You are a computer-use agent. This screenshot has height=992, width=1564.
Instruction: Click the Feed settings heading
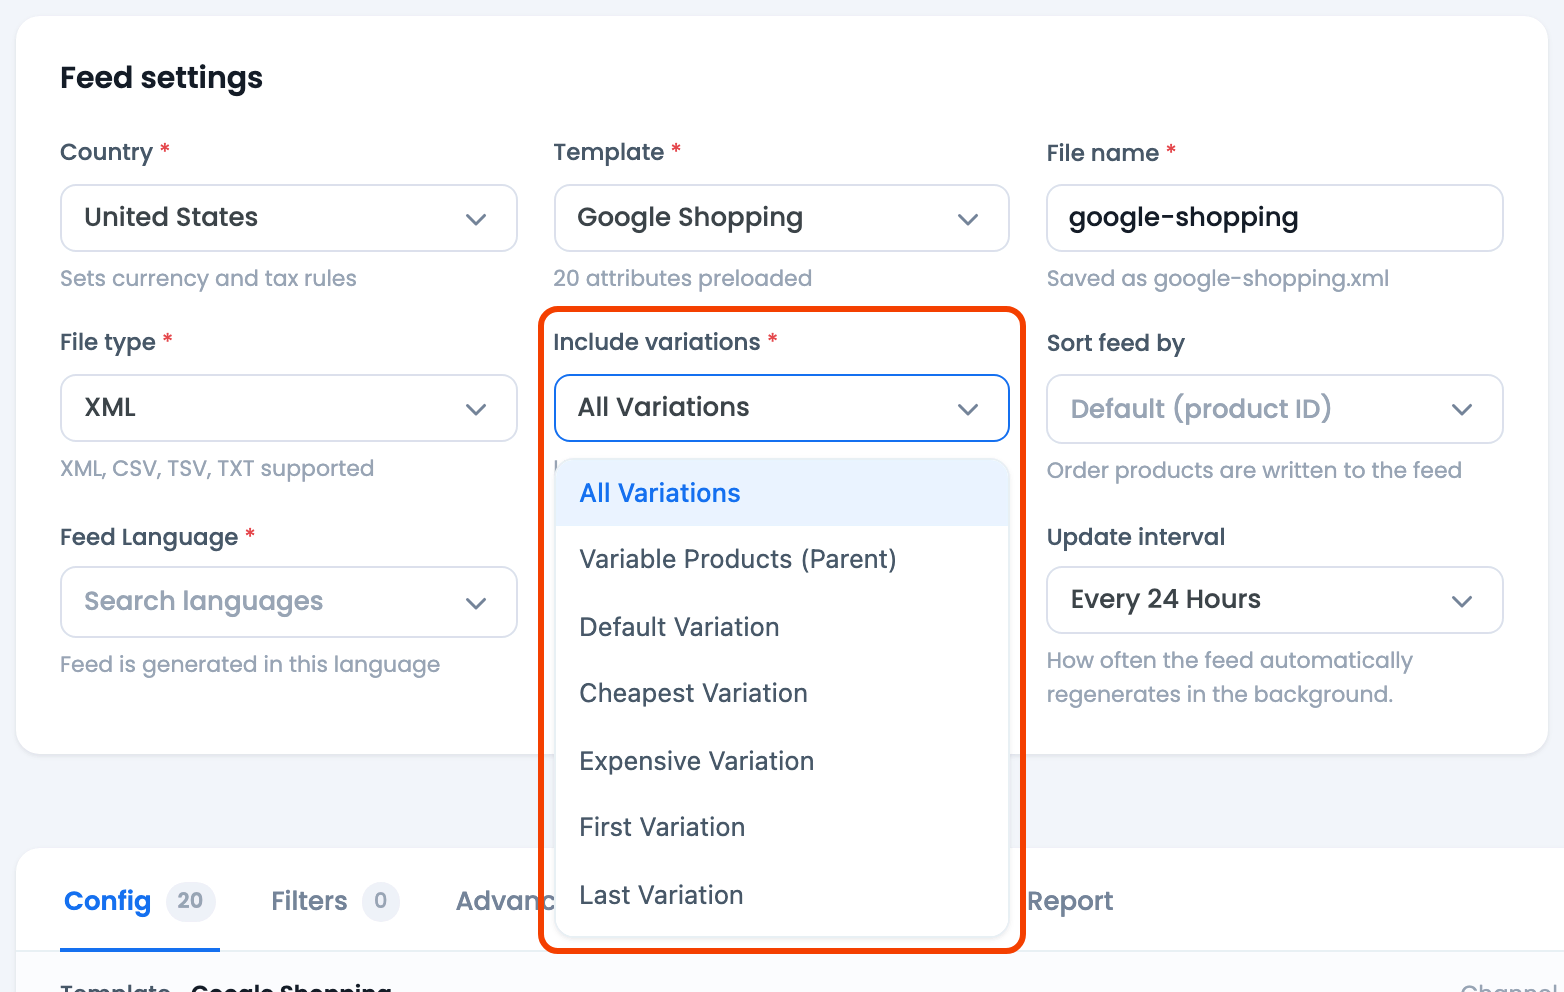tap(161, 78)
